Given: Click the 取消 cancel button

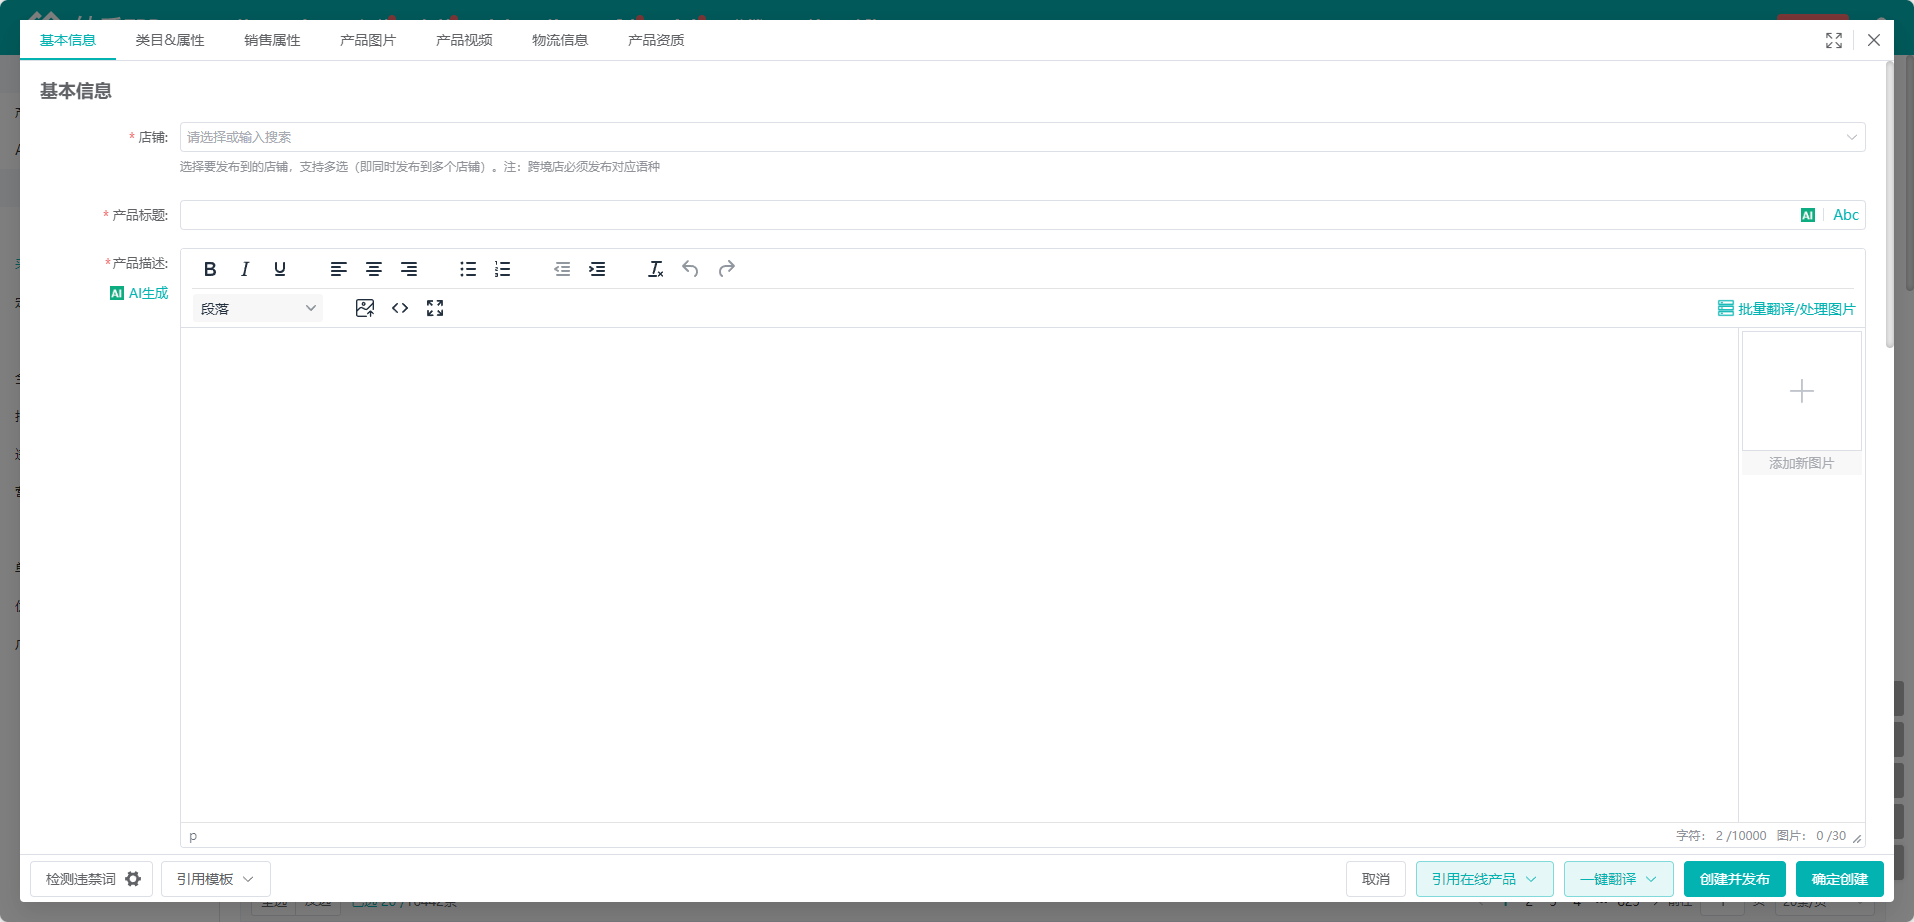Looking at the screenshot, I should [x=1376, y=879].
